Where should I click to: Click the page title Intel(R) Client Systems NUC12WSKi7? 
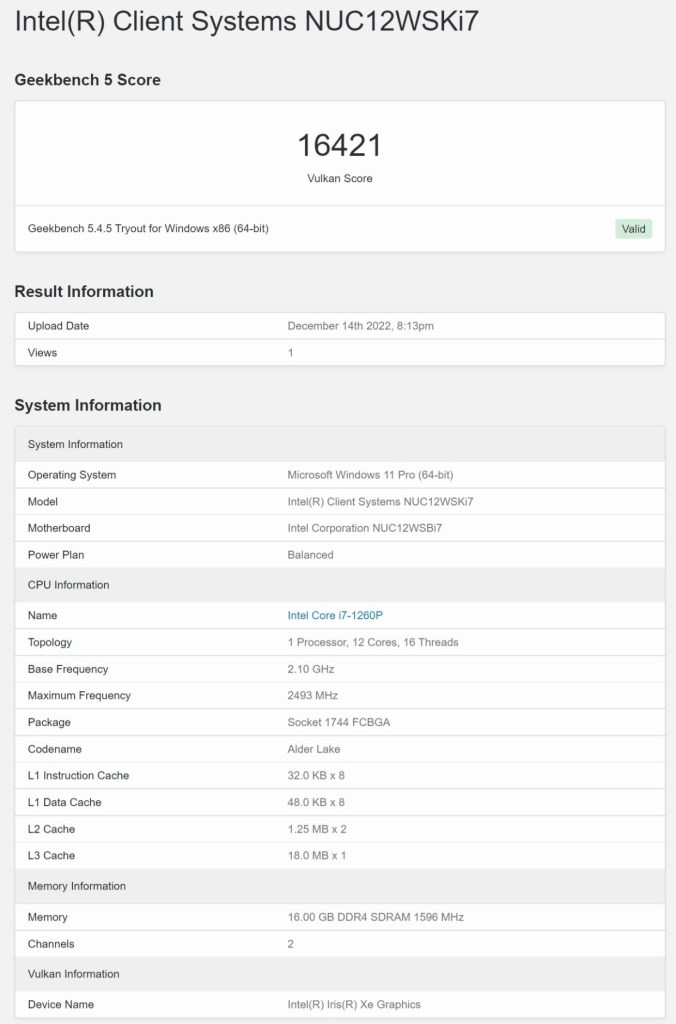[247, 21]
